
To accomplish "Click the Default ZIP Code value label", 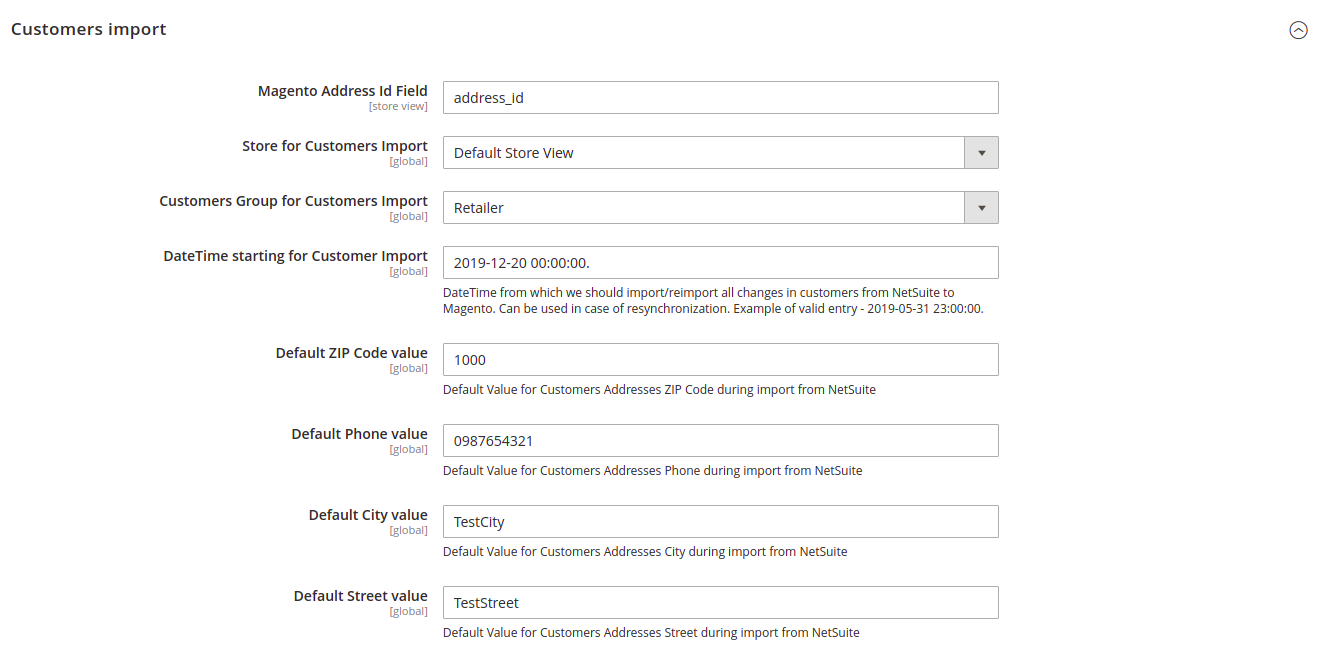I will click(x=352, y=353).
